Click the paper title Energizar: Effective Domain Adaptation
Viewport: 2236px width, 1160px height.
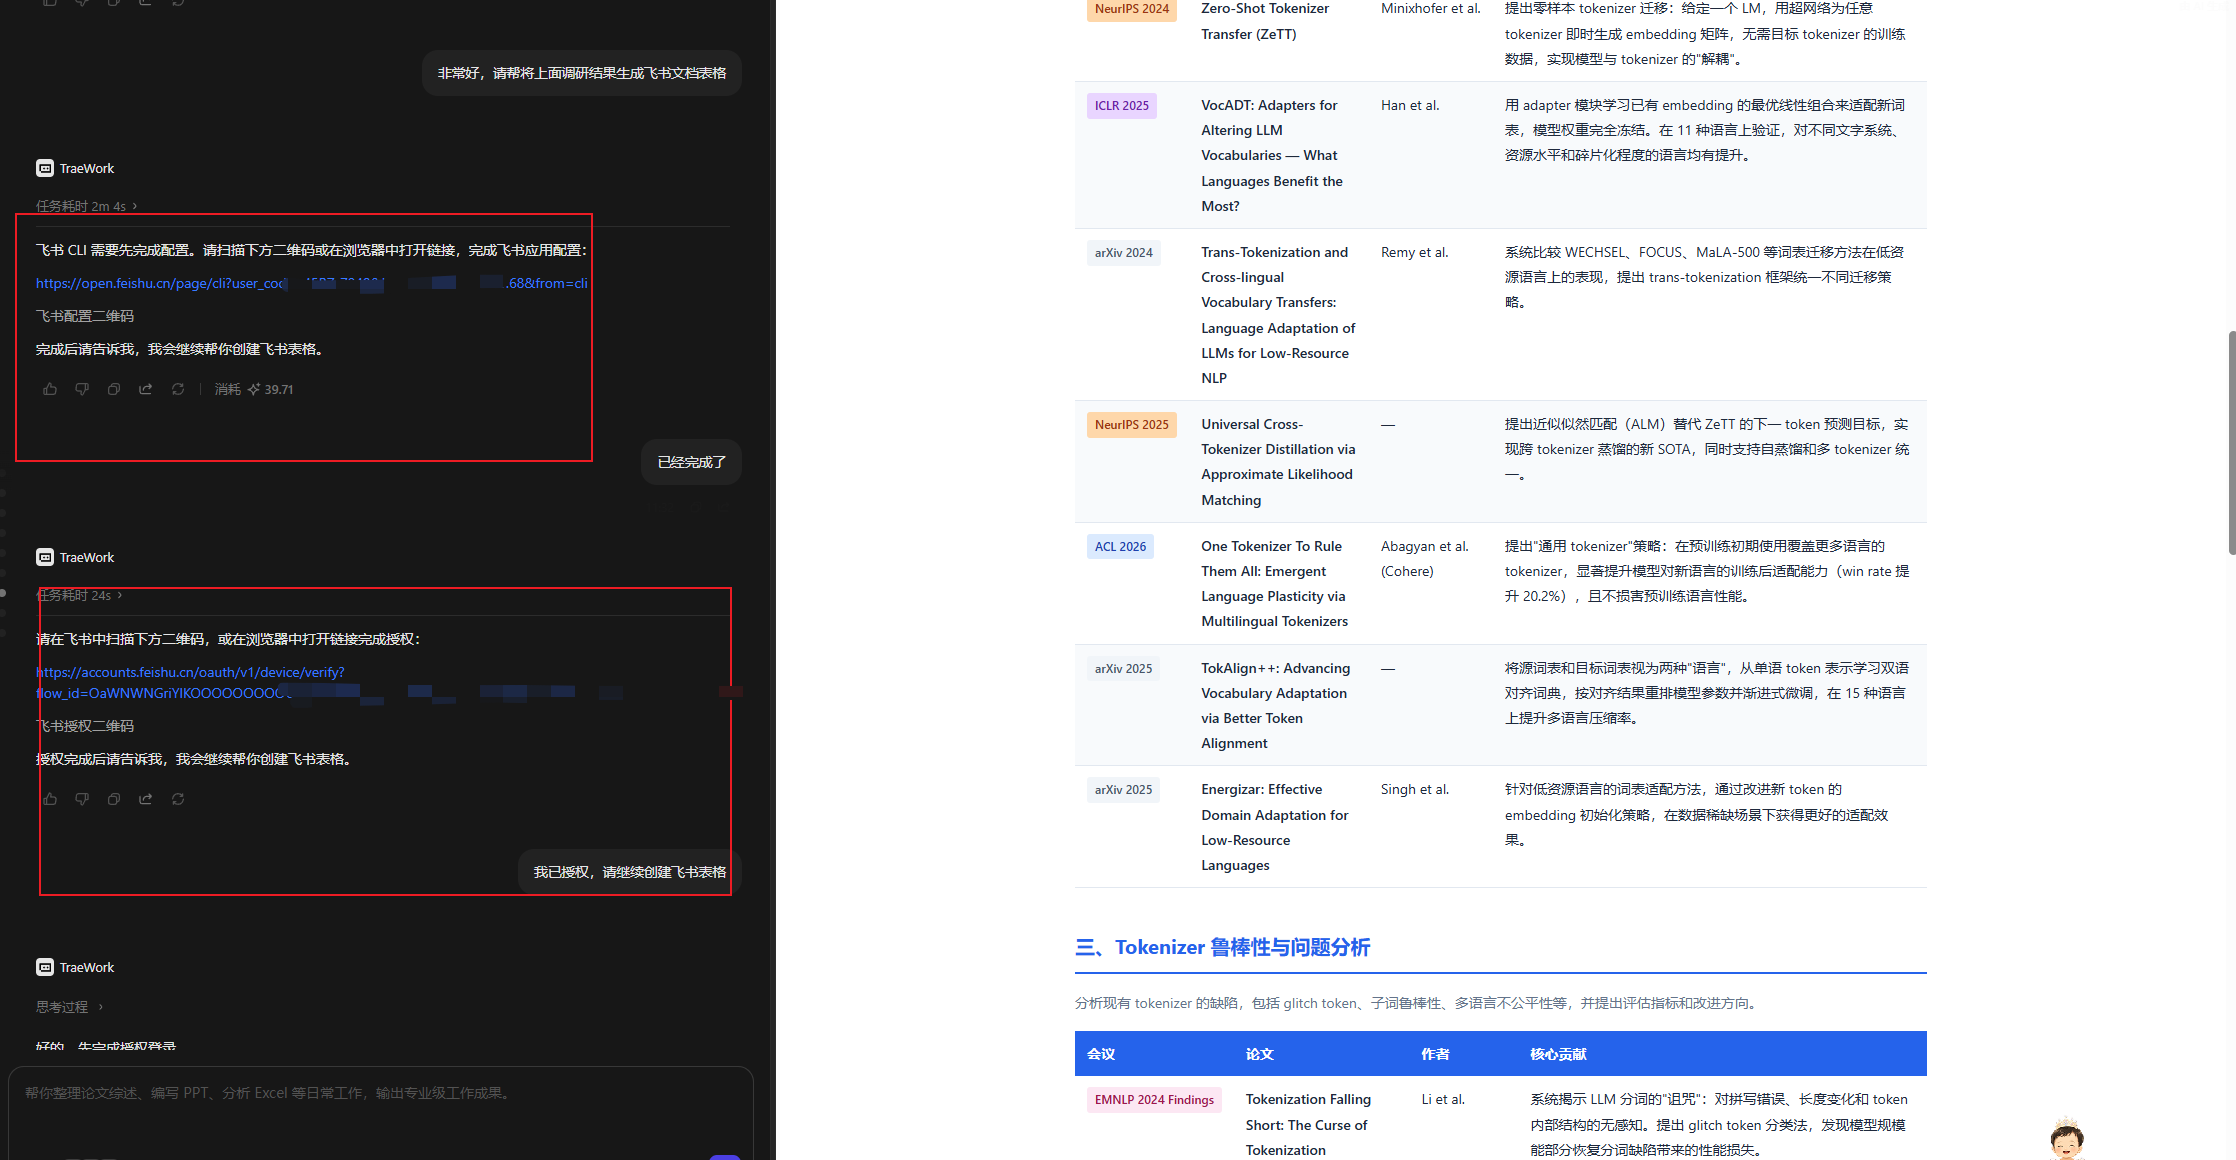[x=1274, y=827]
